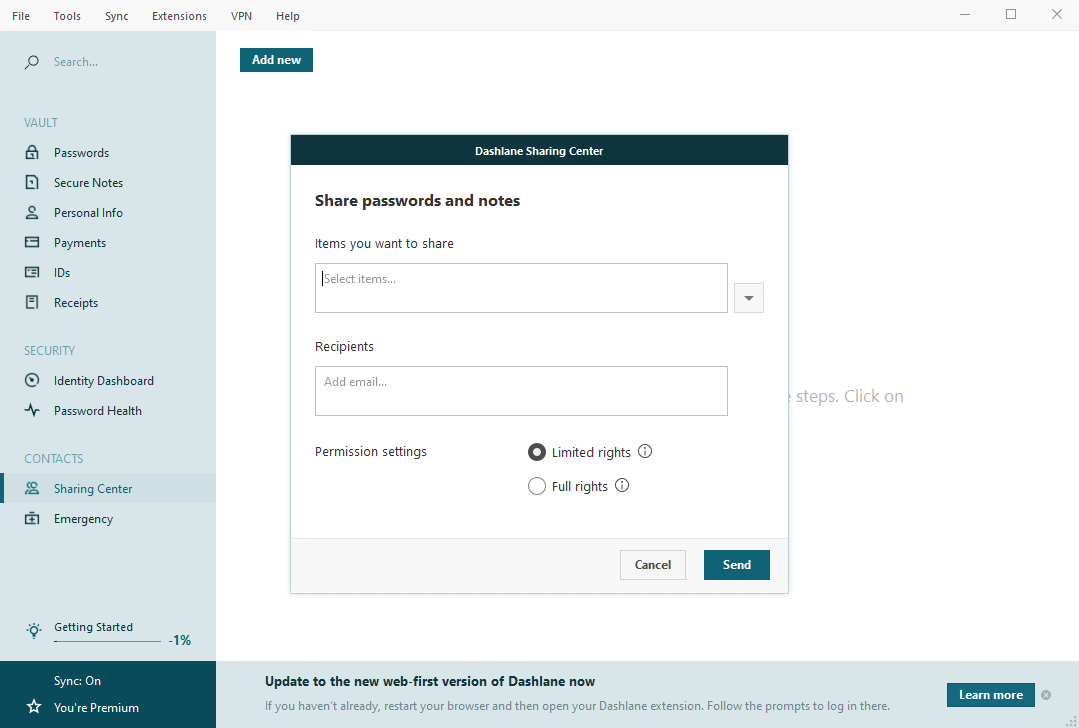Click the Passwords lock icon in sidebar

(33, 153)
